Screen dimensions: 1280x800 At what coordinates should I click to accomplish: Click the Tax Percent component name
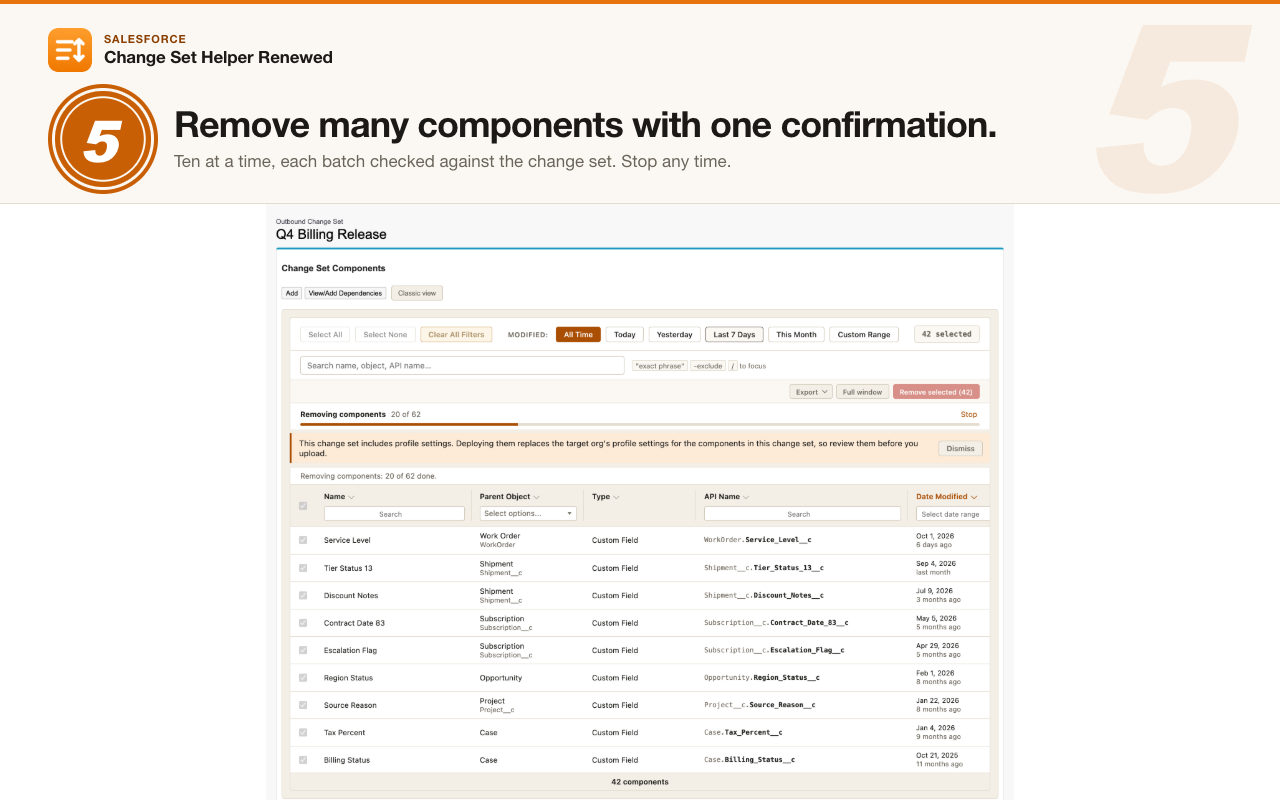[345, 733]
